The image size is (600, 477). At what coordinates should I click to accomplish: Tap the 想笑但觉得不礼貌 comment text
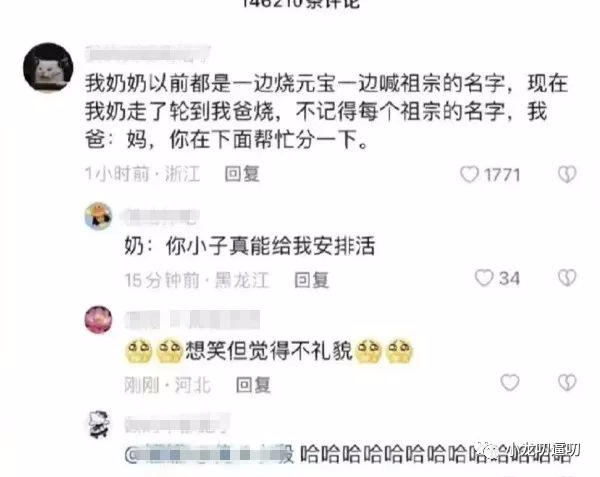pyautogui.click(x=269, y=350)
